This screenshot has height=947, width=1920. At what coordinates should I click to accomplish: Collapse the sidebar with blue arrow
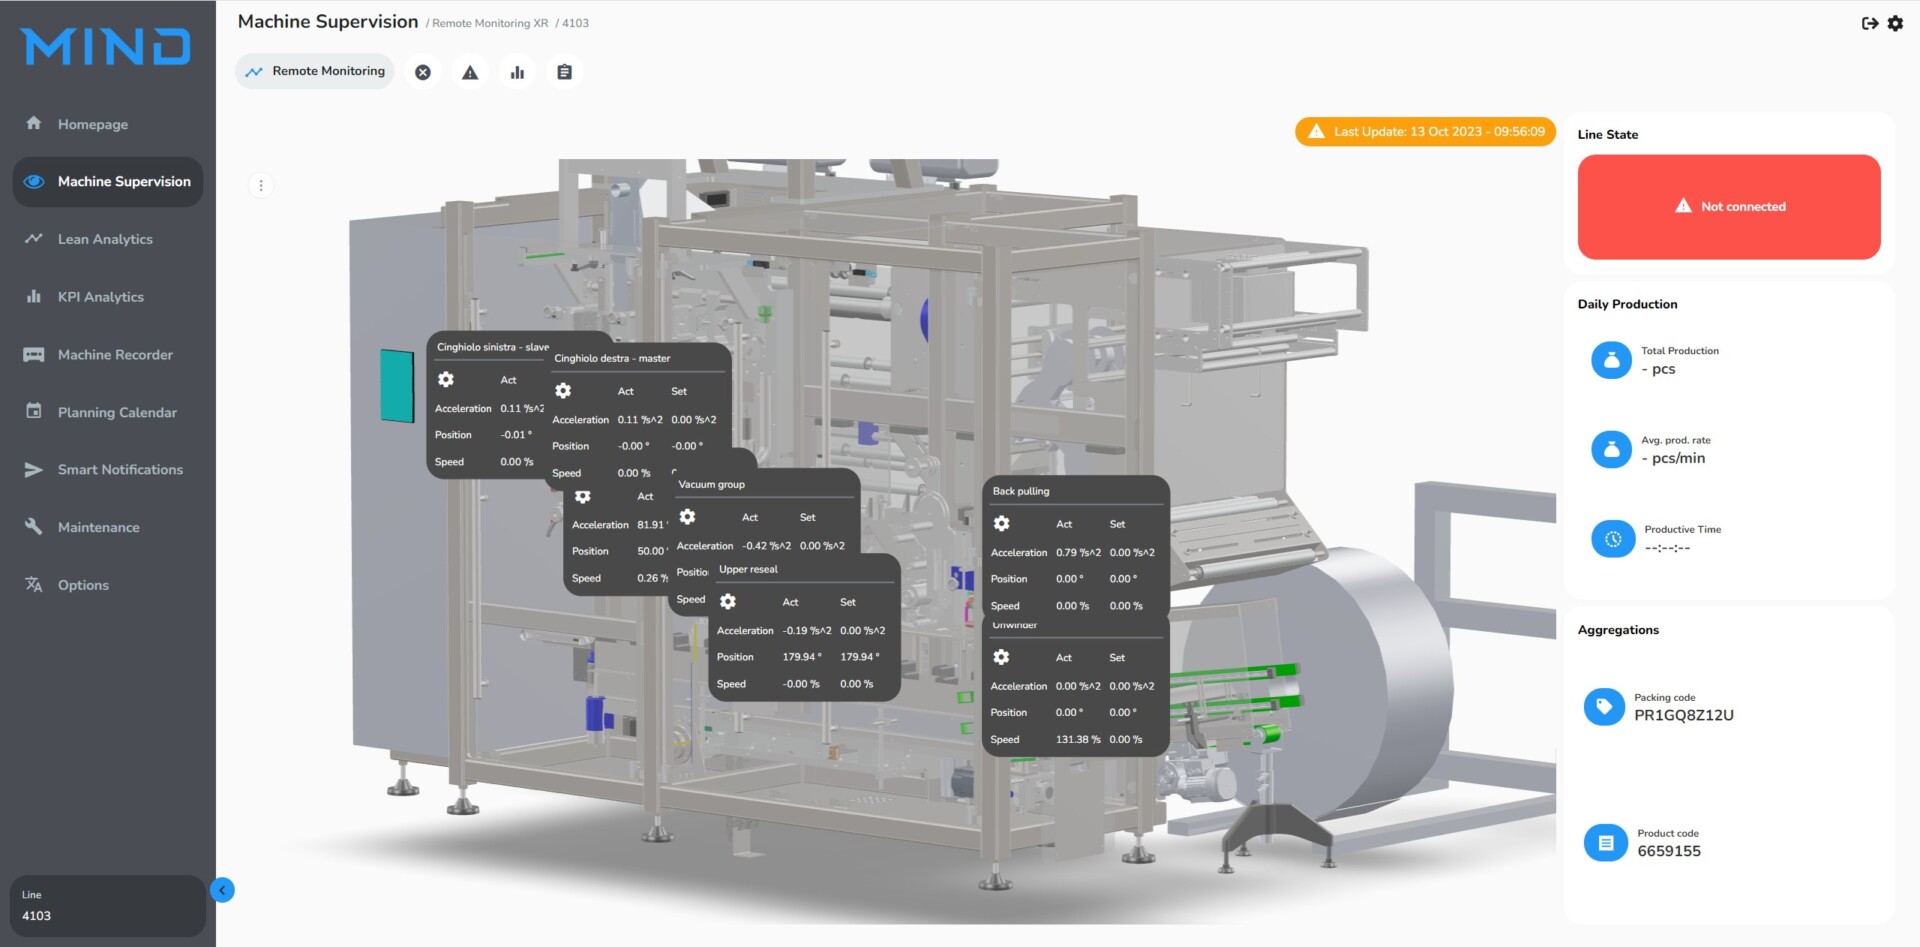point(222,890)
